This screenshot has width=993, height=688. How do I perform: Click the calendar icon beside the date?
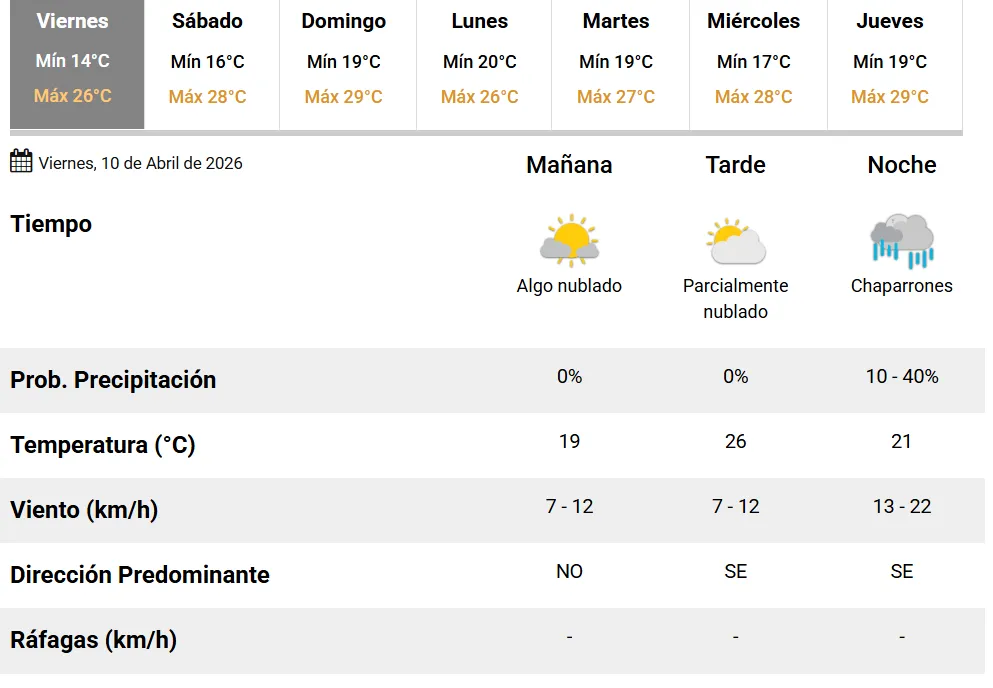[21, 161]
